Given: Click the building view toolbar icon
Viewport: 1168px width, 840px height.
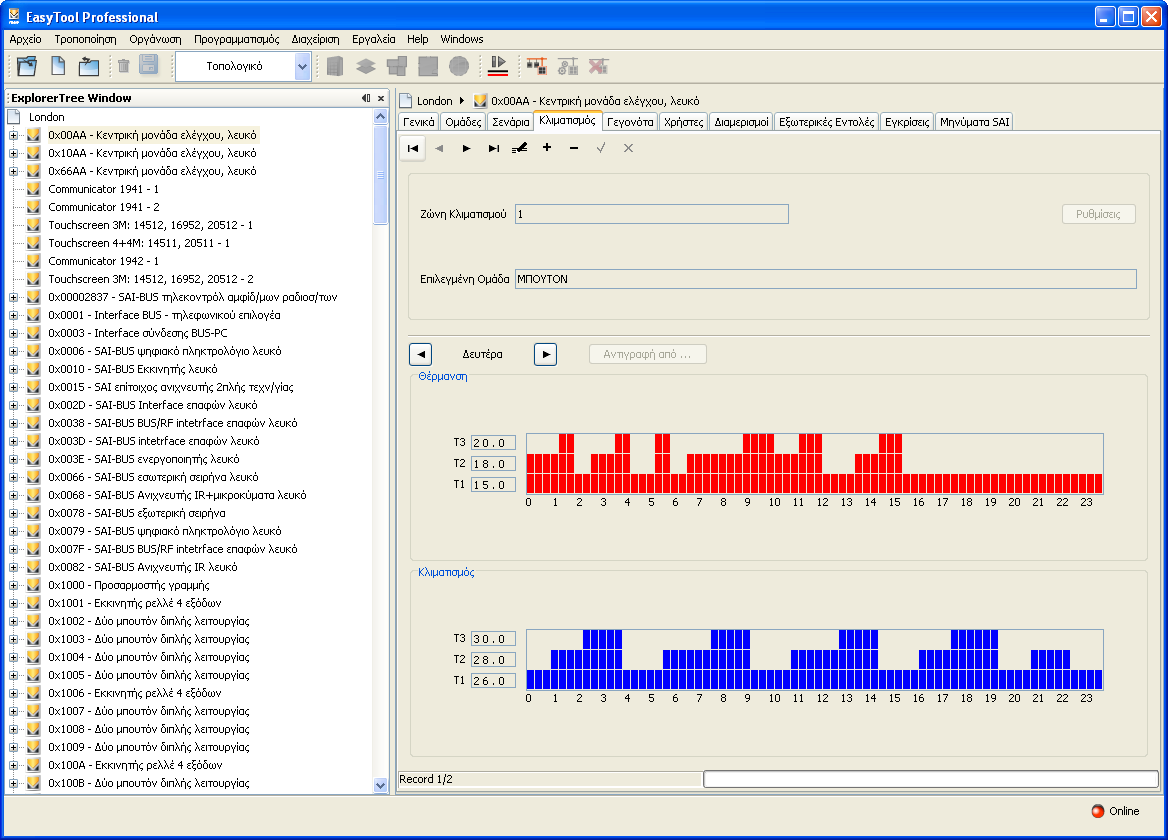Looking at the screenshot, I should [334, 66].
